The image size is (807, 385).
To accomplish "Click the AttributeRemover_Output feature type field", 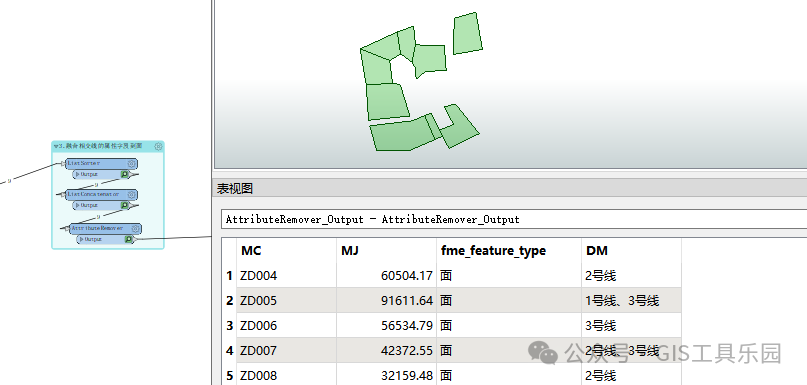I will (514, 219).
